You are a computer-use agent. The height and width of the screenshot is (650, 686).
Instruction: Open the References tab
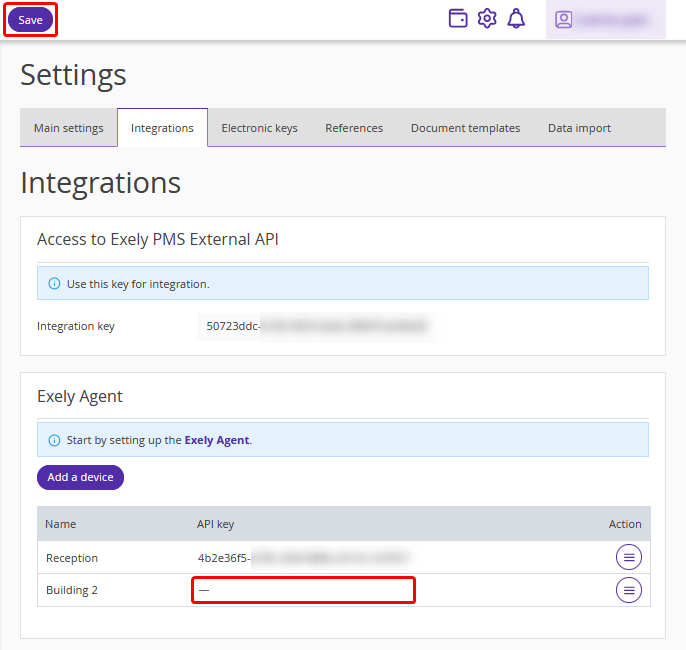[x=354, y=128]
